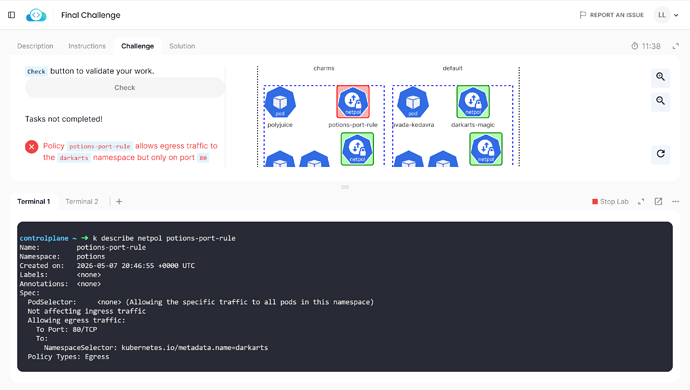The height and width of the screenshot is (390, 690).
Task: Click the darkarts code tag in error
Action: click(x=74, y=158)
